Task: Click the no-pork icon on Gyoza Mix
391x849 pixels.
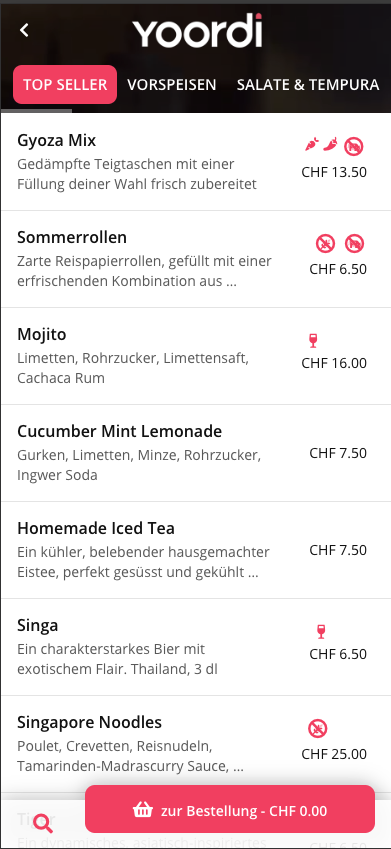Action: 354,146
